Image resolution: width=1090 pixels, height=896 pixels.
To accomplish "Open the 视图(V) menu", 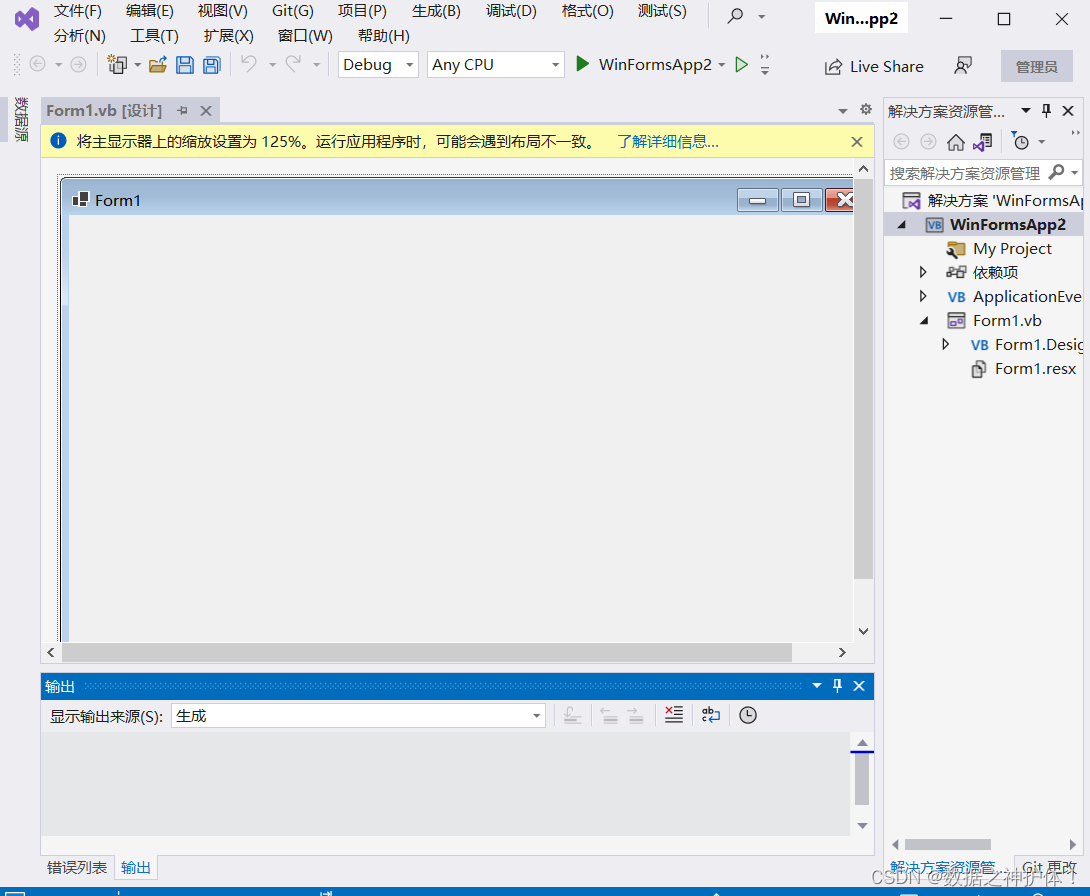I will pyautogui.click(x=222, y=11).
